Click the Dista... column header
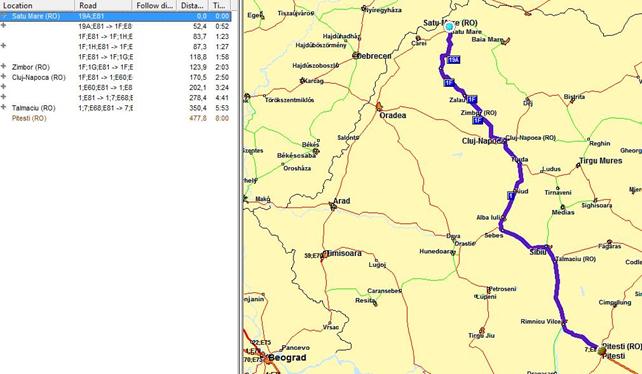Screen dimensions: 642x374 click(192, 5)
